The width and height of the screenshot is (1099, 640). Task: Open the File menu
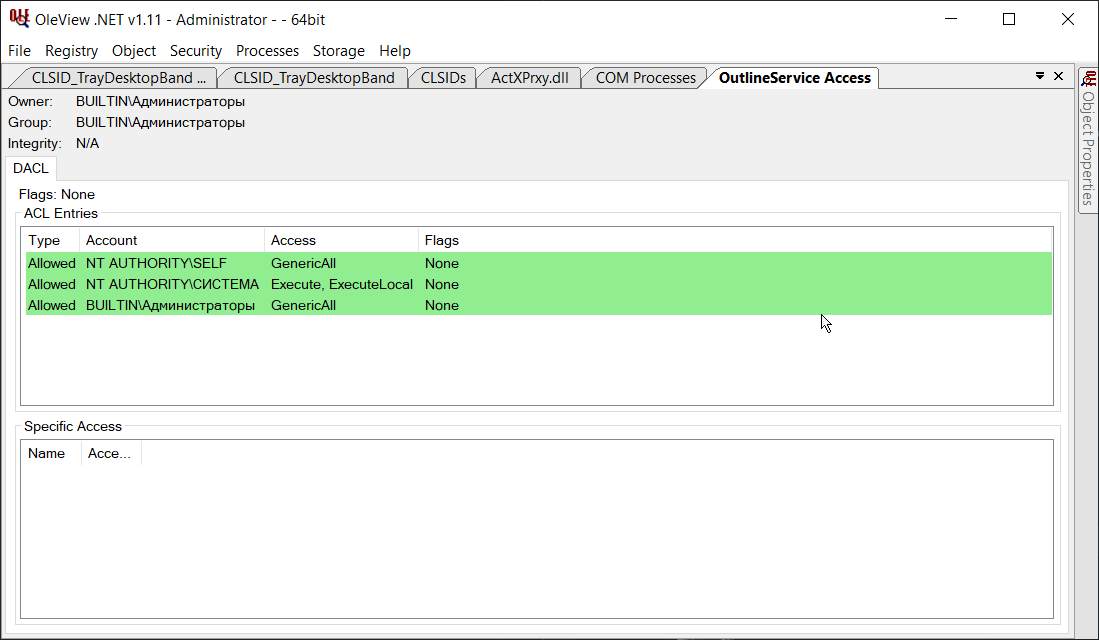point(20,50)
